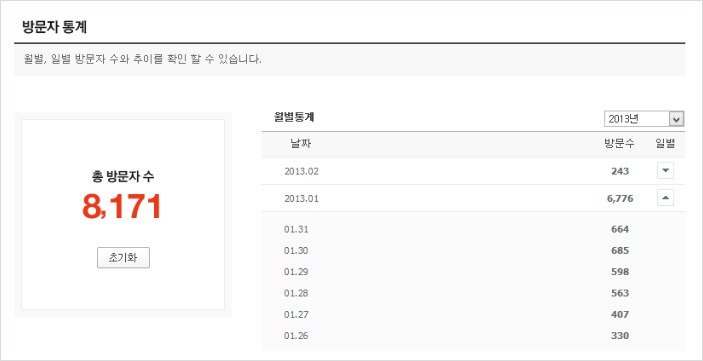
Task: Click the 방문수 column header
Action: click(x=619, y=144)
